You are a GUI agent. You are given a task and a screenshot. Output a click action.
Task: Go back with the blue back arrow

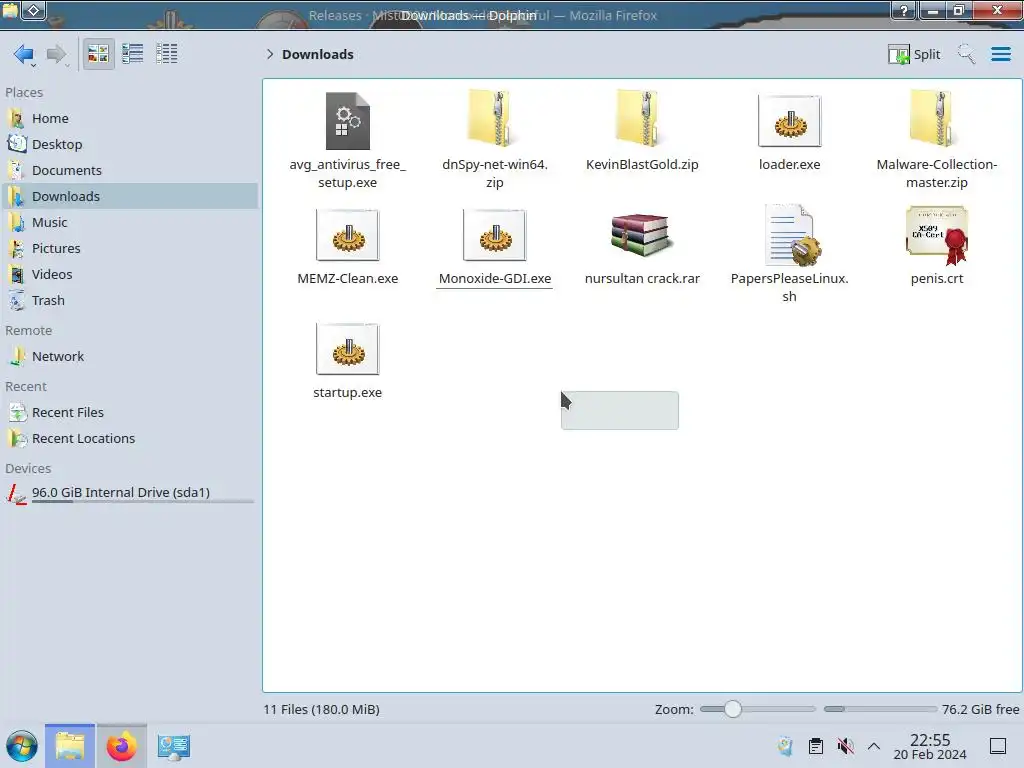point(24,54)
